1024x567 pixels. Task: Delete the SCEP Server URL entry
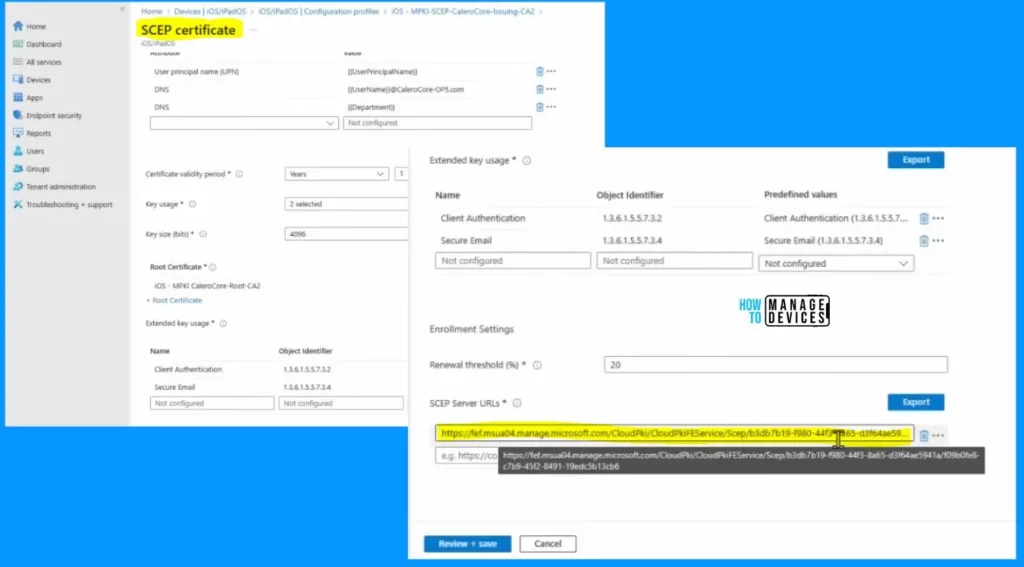pyautogui.click(x=923, y=436)
